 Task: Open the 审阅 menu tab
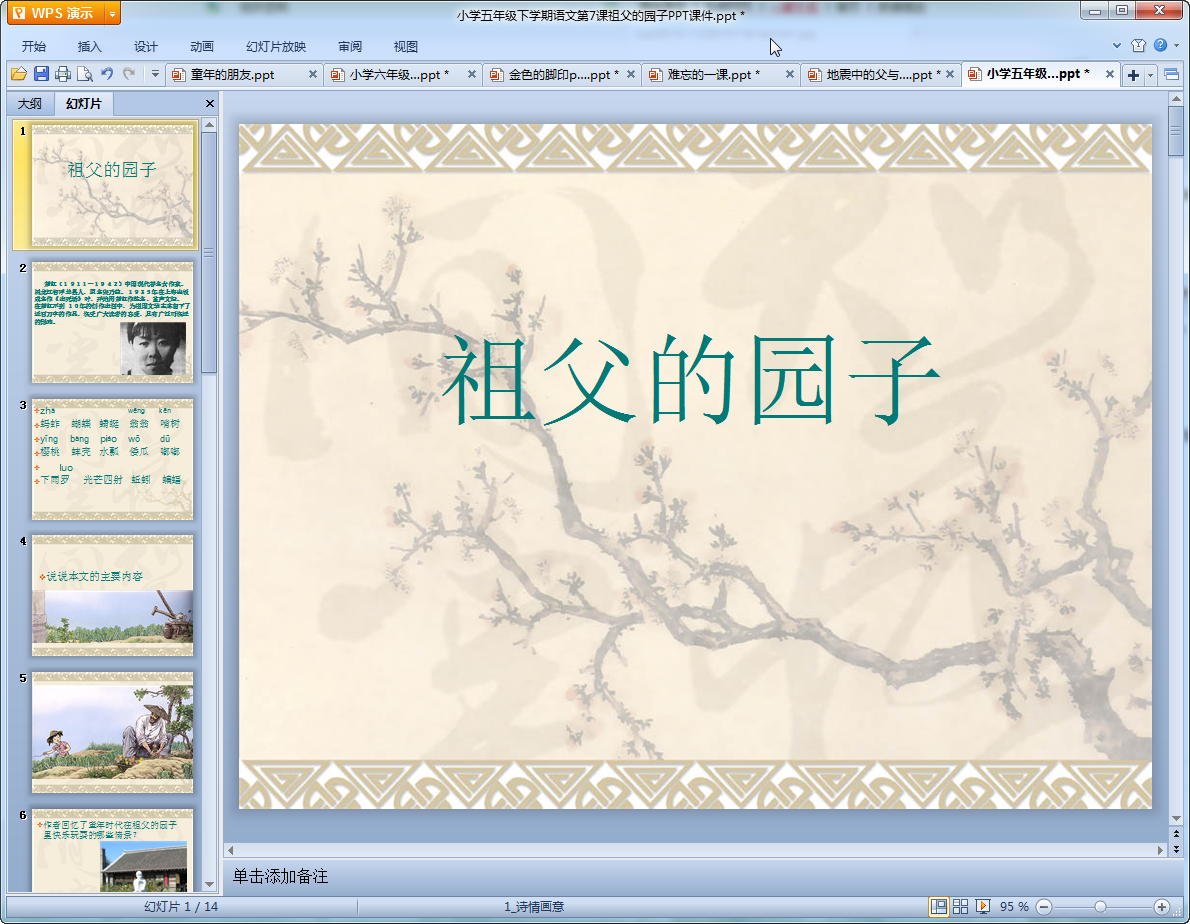click(350, 46)
